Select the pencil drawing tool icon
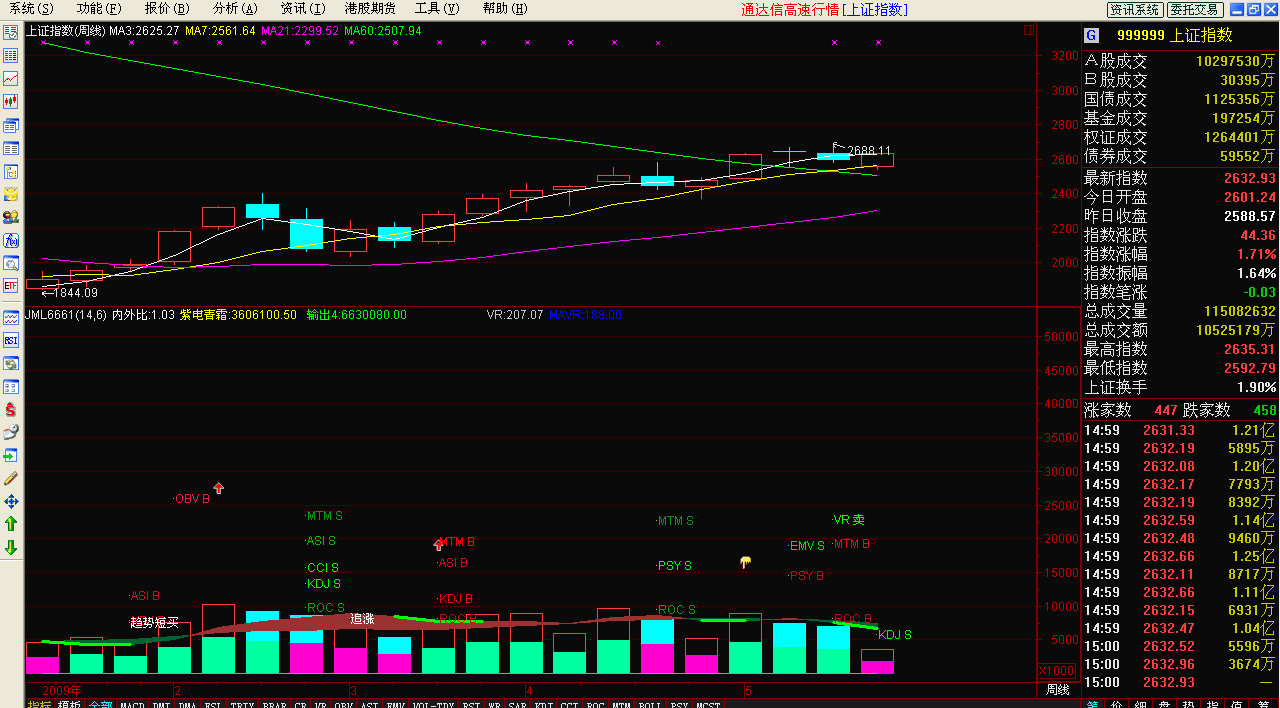Viewport: 1280px width, 708px height. pyautogui.click(x=11, y=478)
